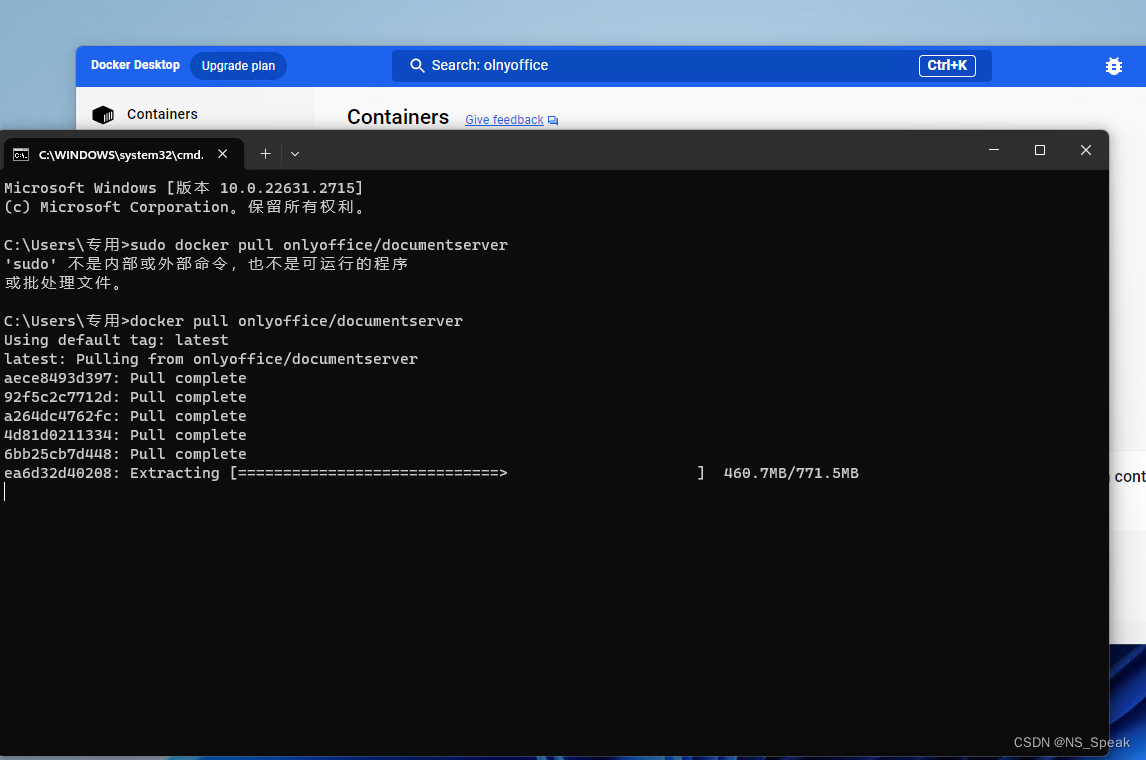Click the Docker Desktop title label

click(135, 65)
